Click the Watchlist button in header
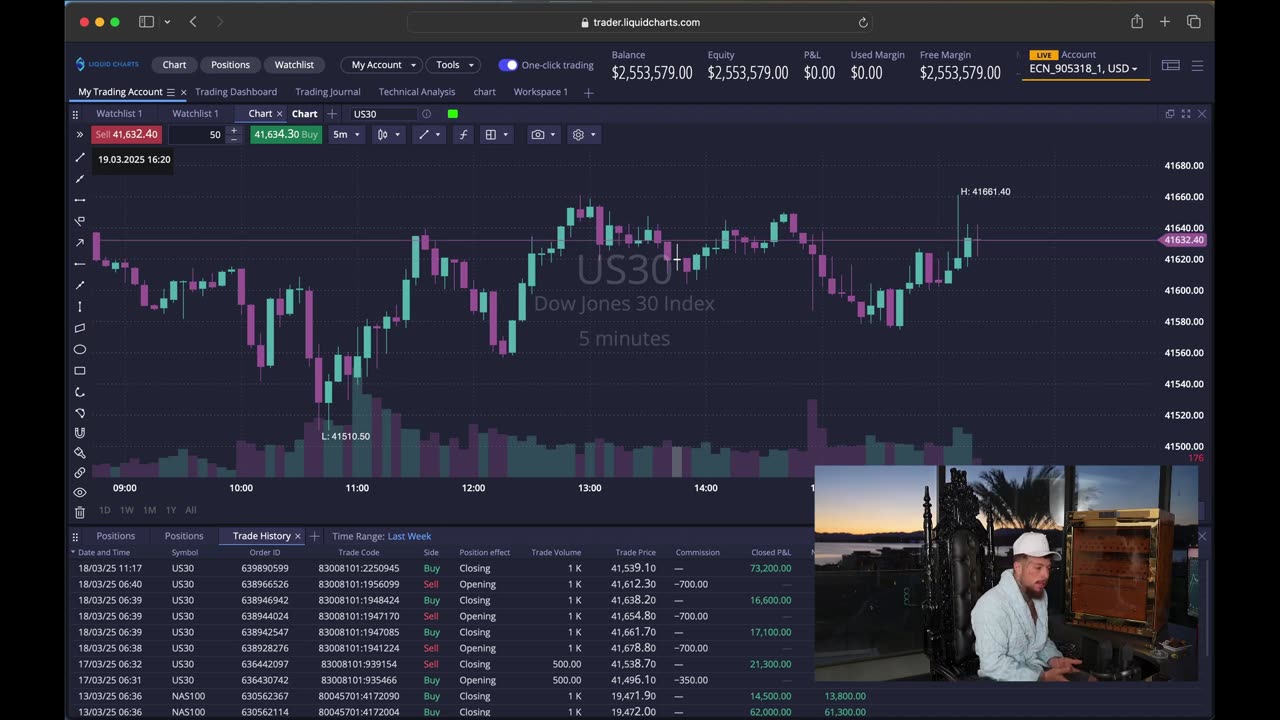The width and height of the screenshot is (1280, 720). pyautogui.click(x=294, y=65)
